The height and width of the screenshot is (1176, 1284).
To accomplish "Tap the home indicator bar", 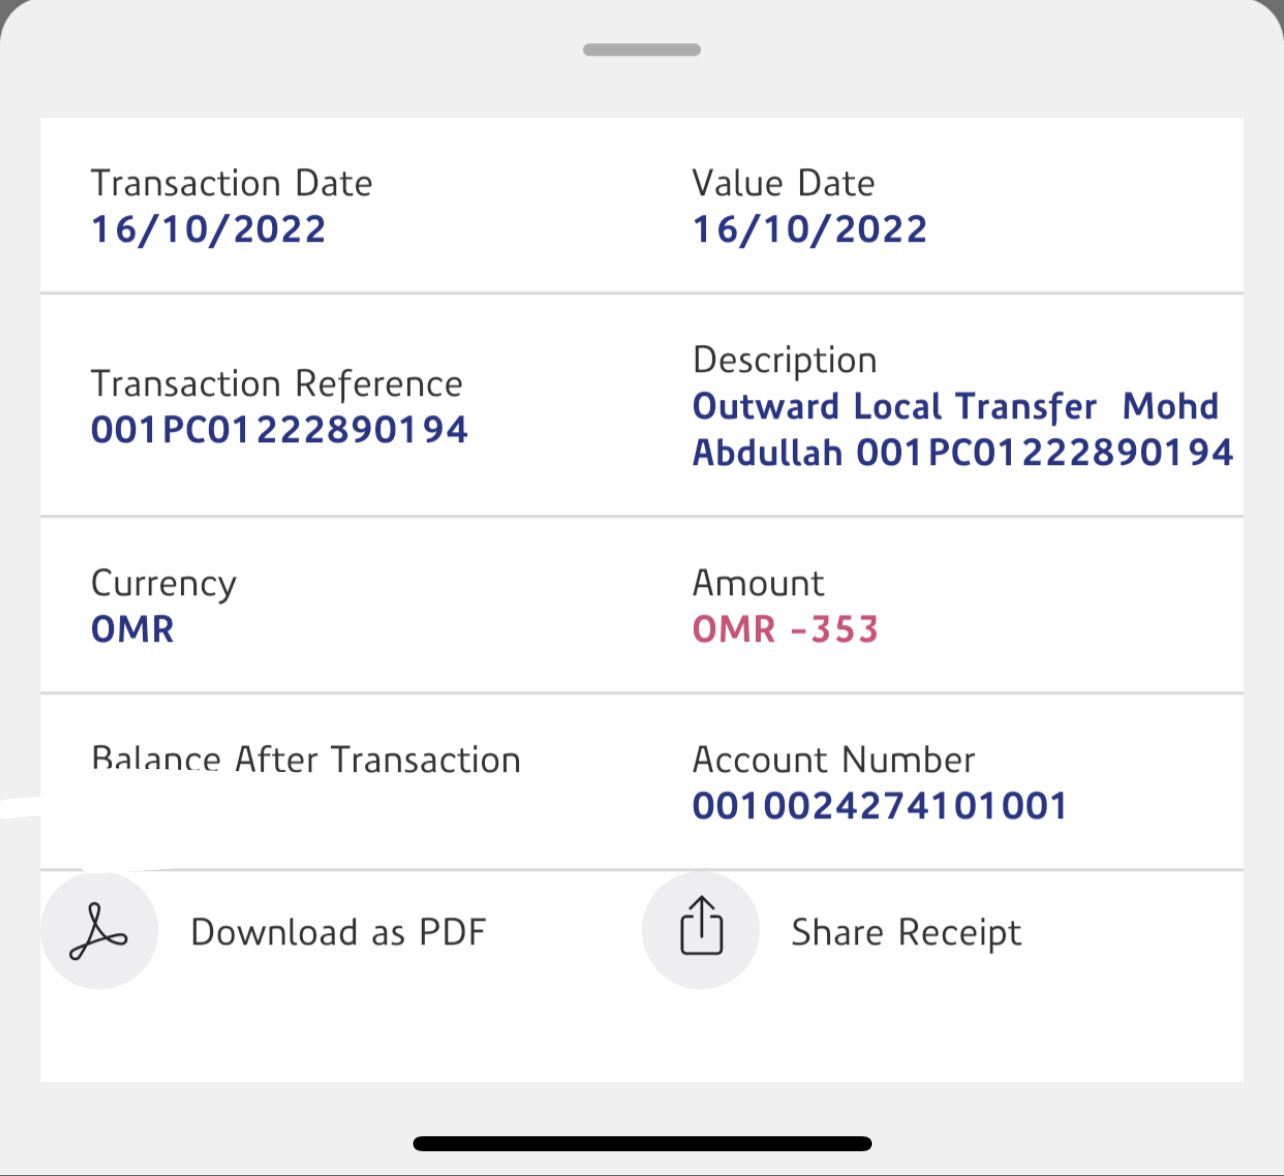I will click(642, 1143).
